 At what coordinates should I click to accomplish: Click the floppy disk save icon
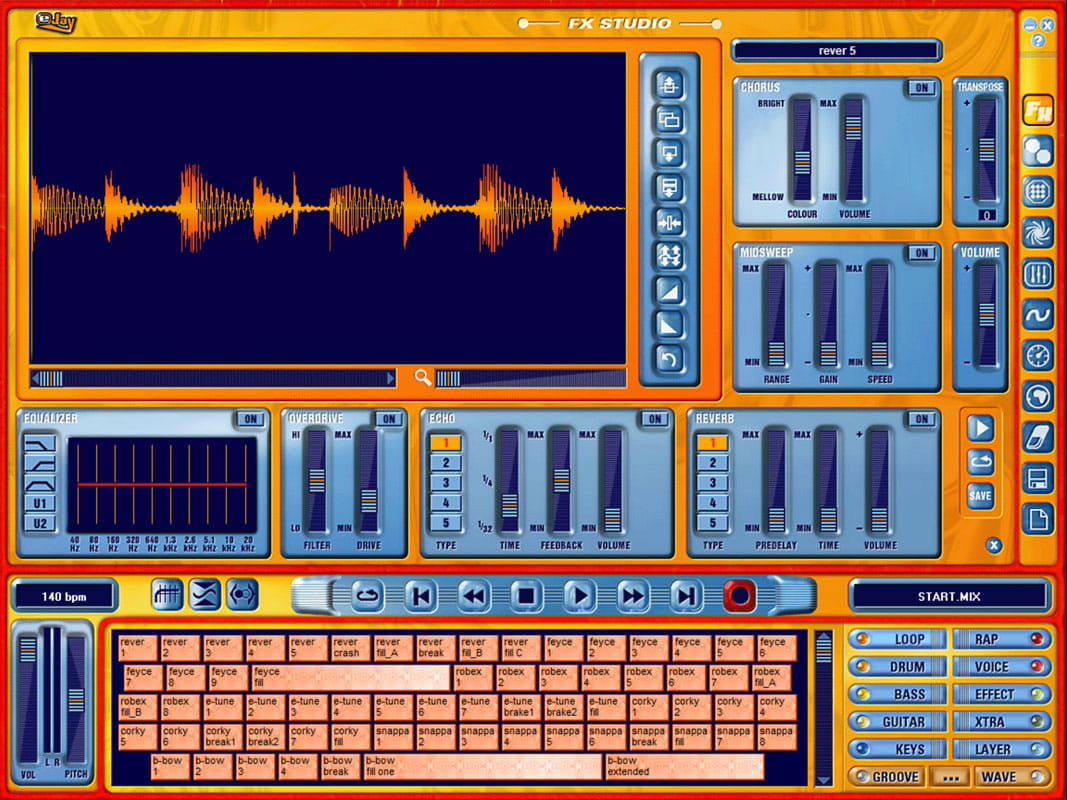tap(1038, 478)
